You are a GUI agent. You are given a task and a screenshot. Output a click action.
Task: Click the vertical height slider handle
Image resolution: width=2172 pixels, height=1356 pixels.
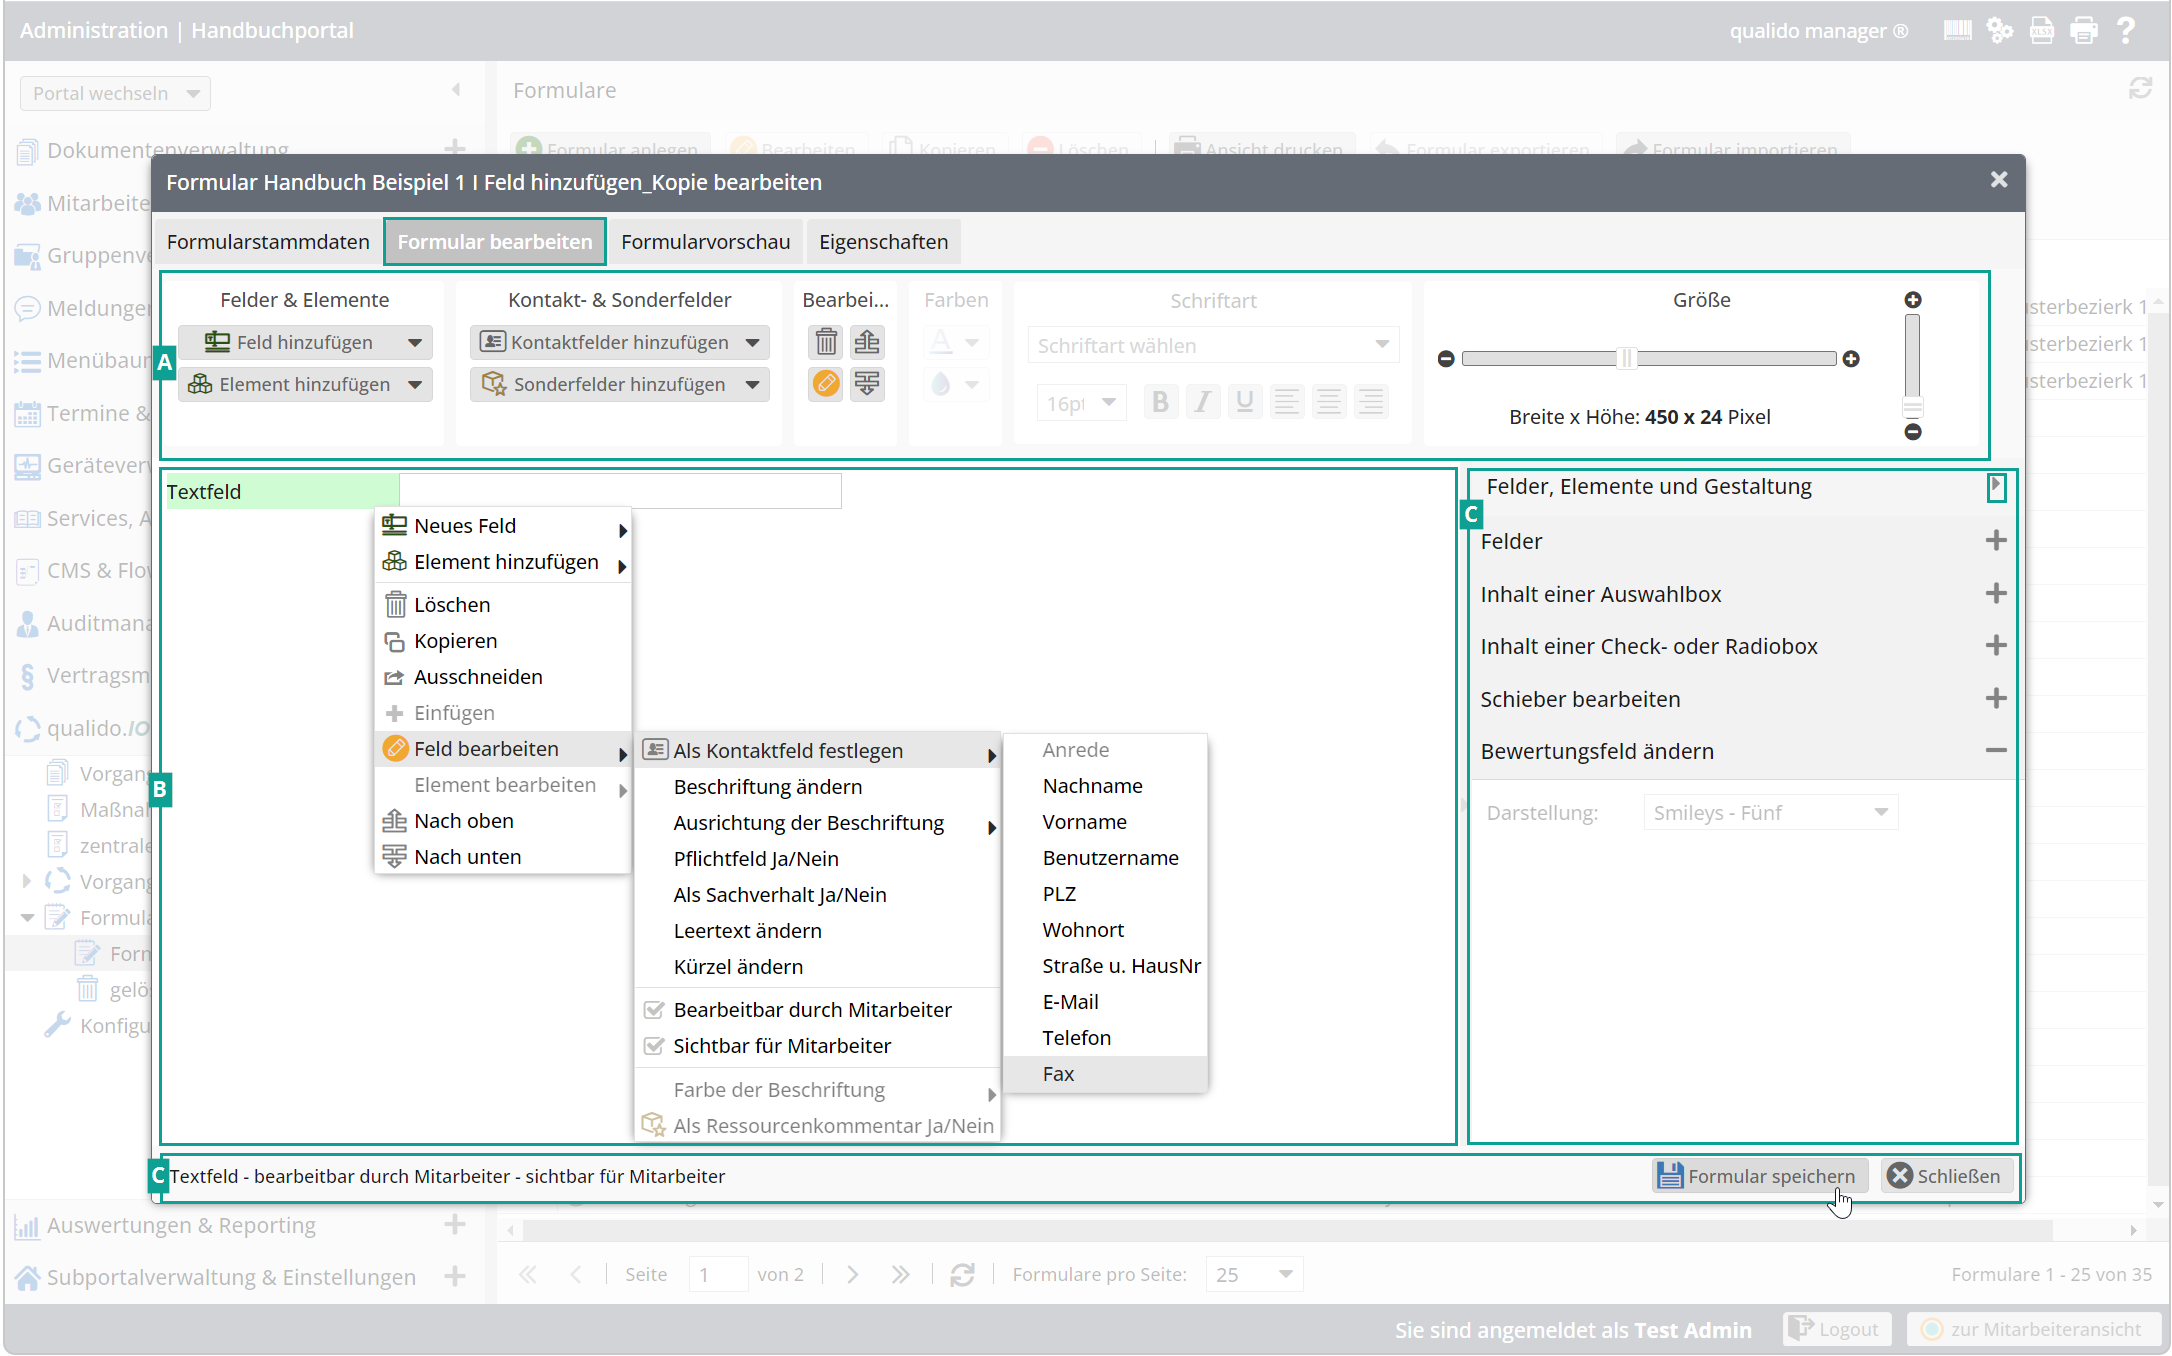pos(1913,408)
